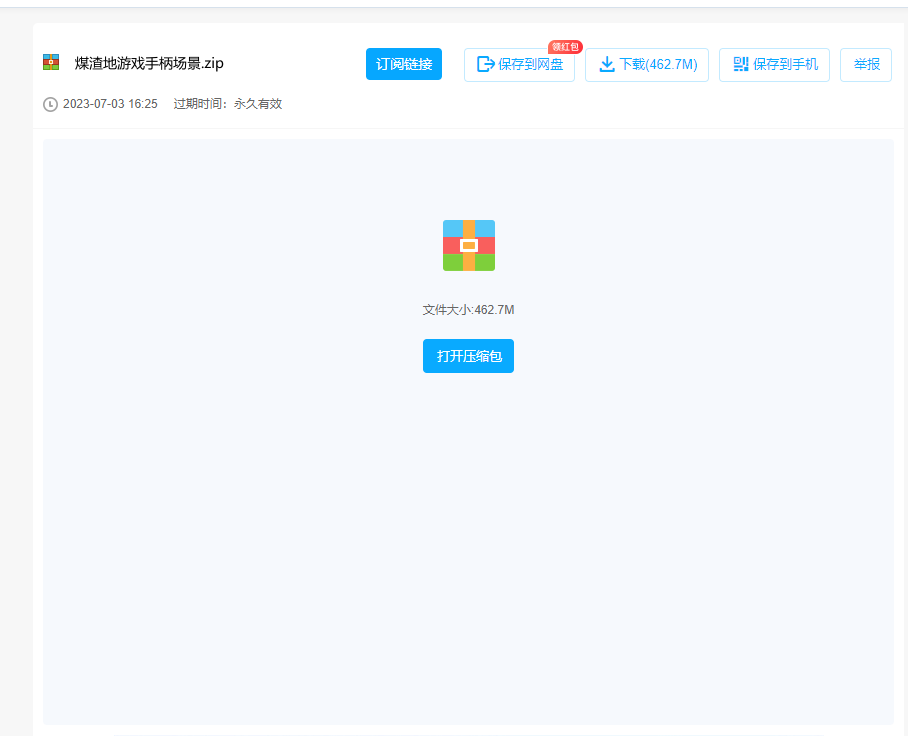The width and height of the screenshot is (908, 736).
Task: Save the file to phone via 保存到手机
Action: (774, 63)
